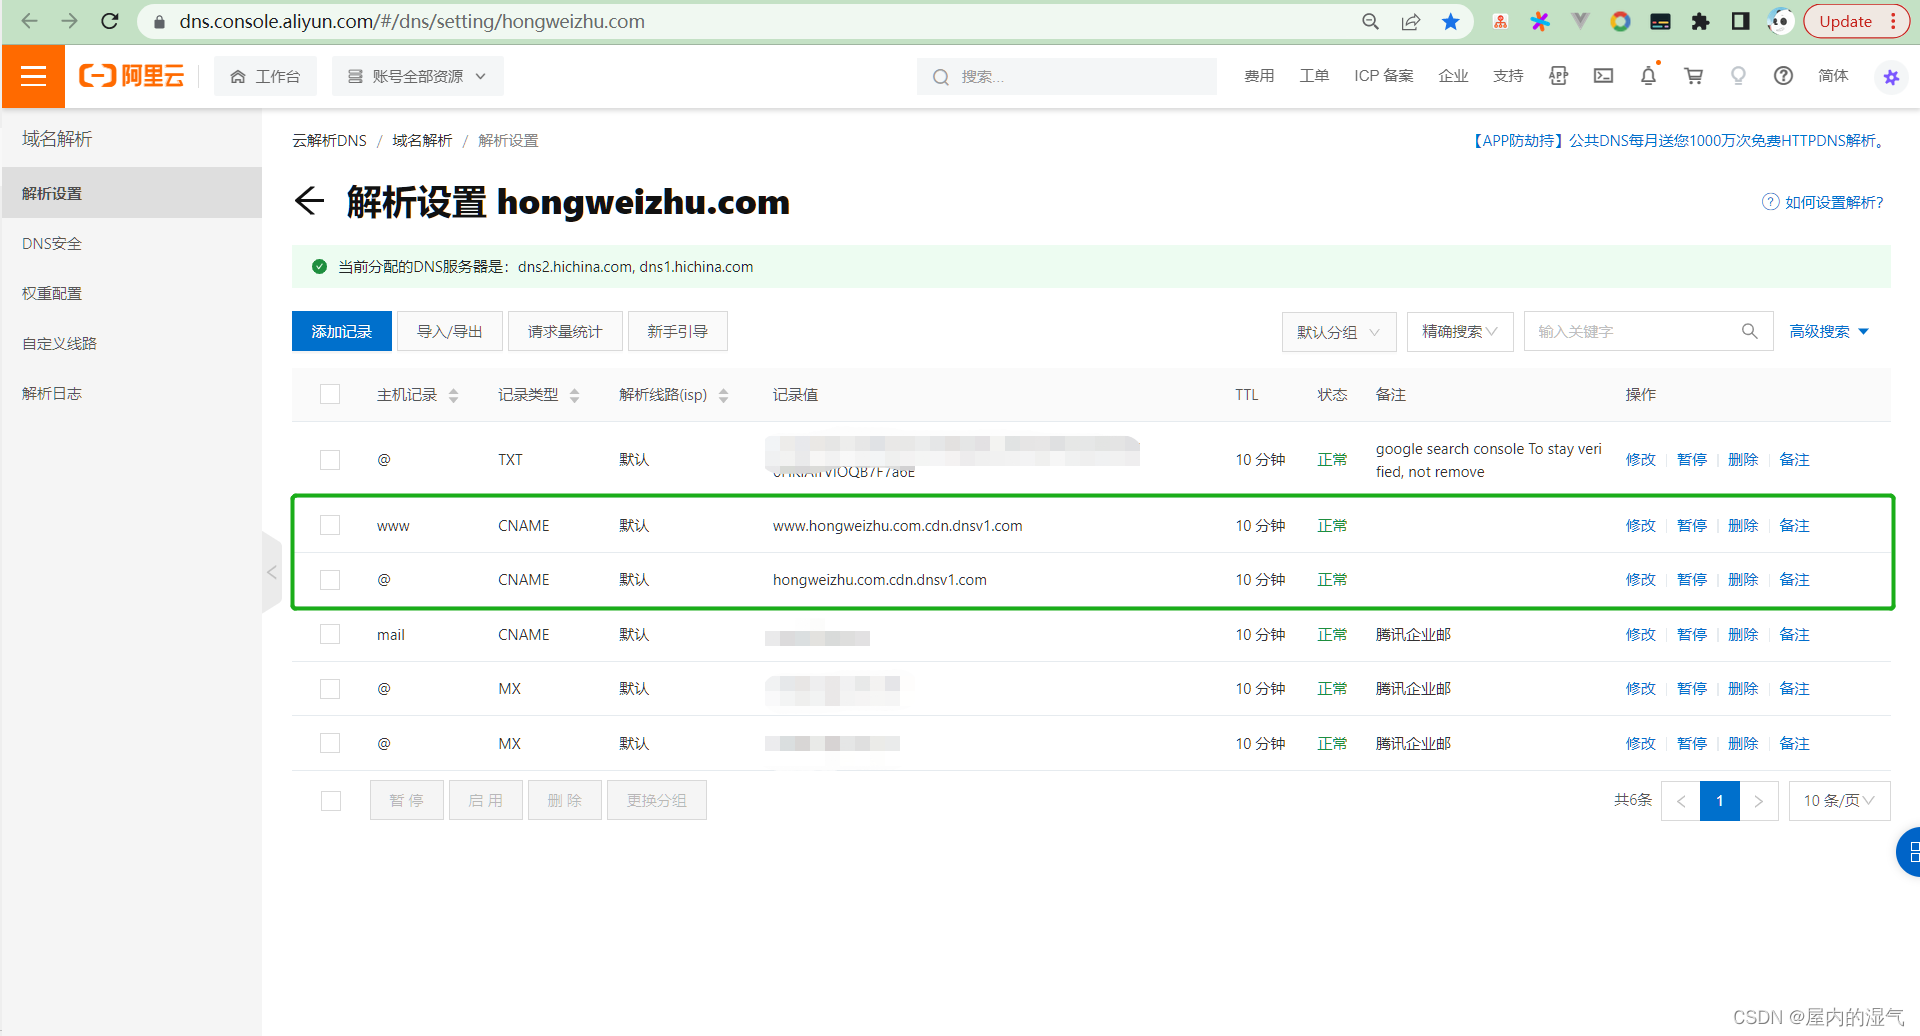Click the 云解析DNS breadcrumb
1920x1036 pixels.
[329, 140]
